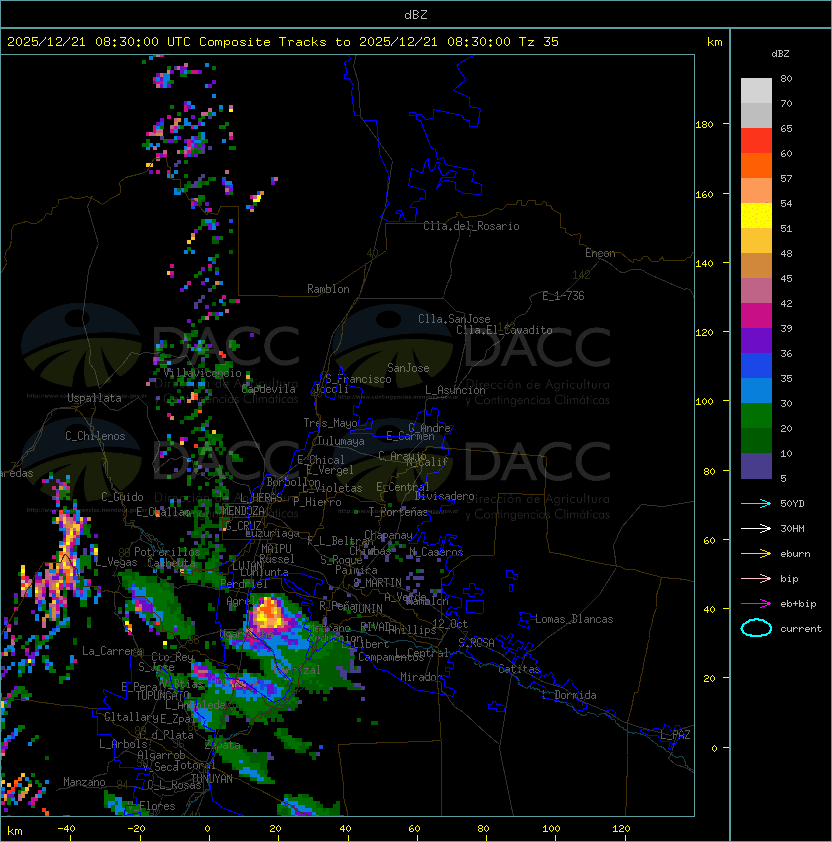Select the bright yellow 51-54 dBZ swatch
Viewport: 832px width, 842px height.
pyautogui.click(x=756, y=216)
